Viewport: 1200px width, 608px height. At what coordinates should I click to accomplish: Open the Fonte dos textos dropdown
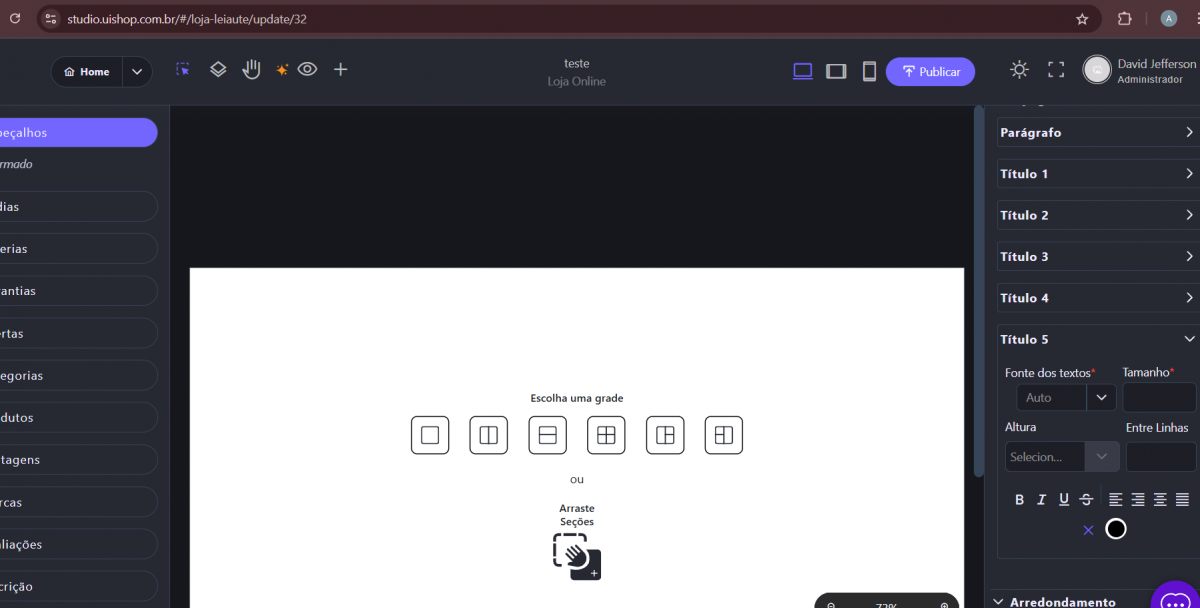1101,398
